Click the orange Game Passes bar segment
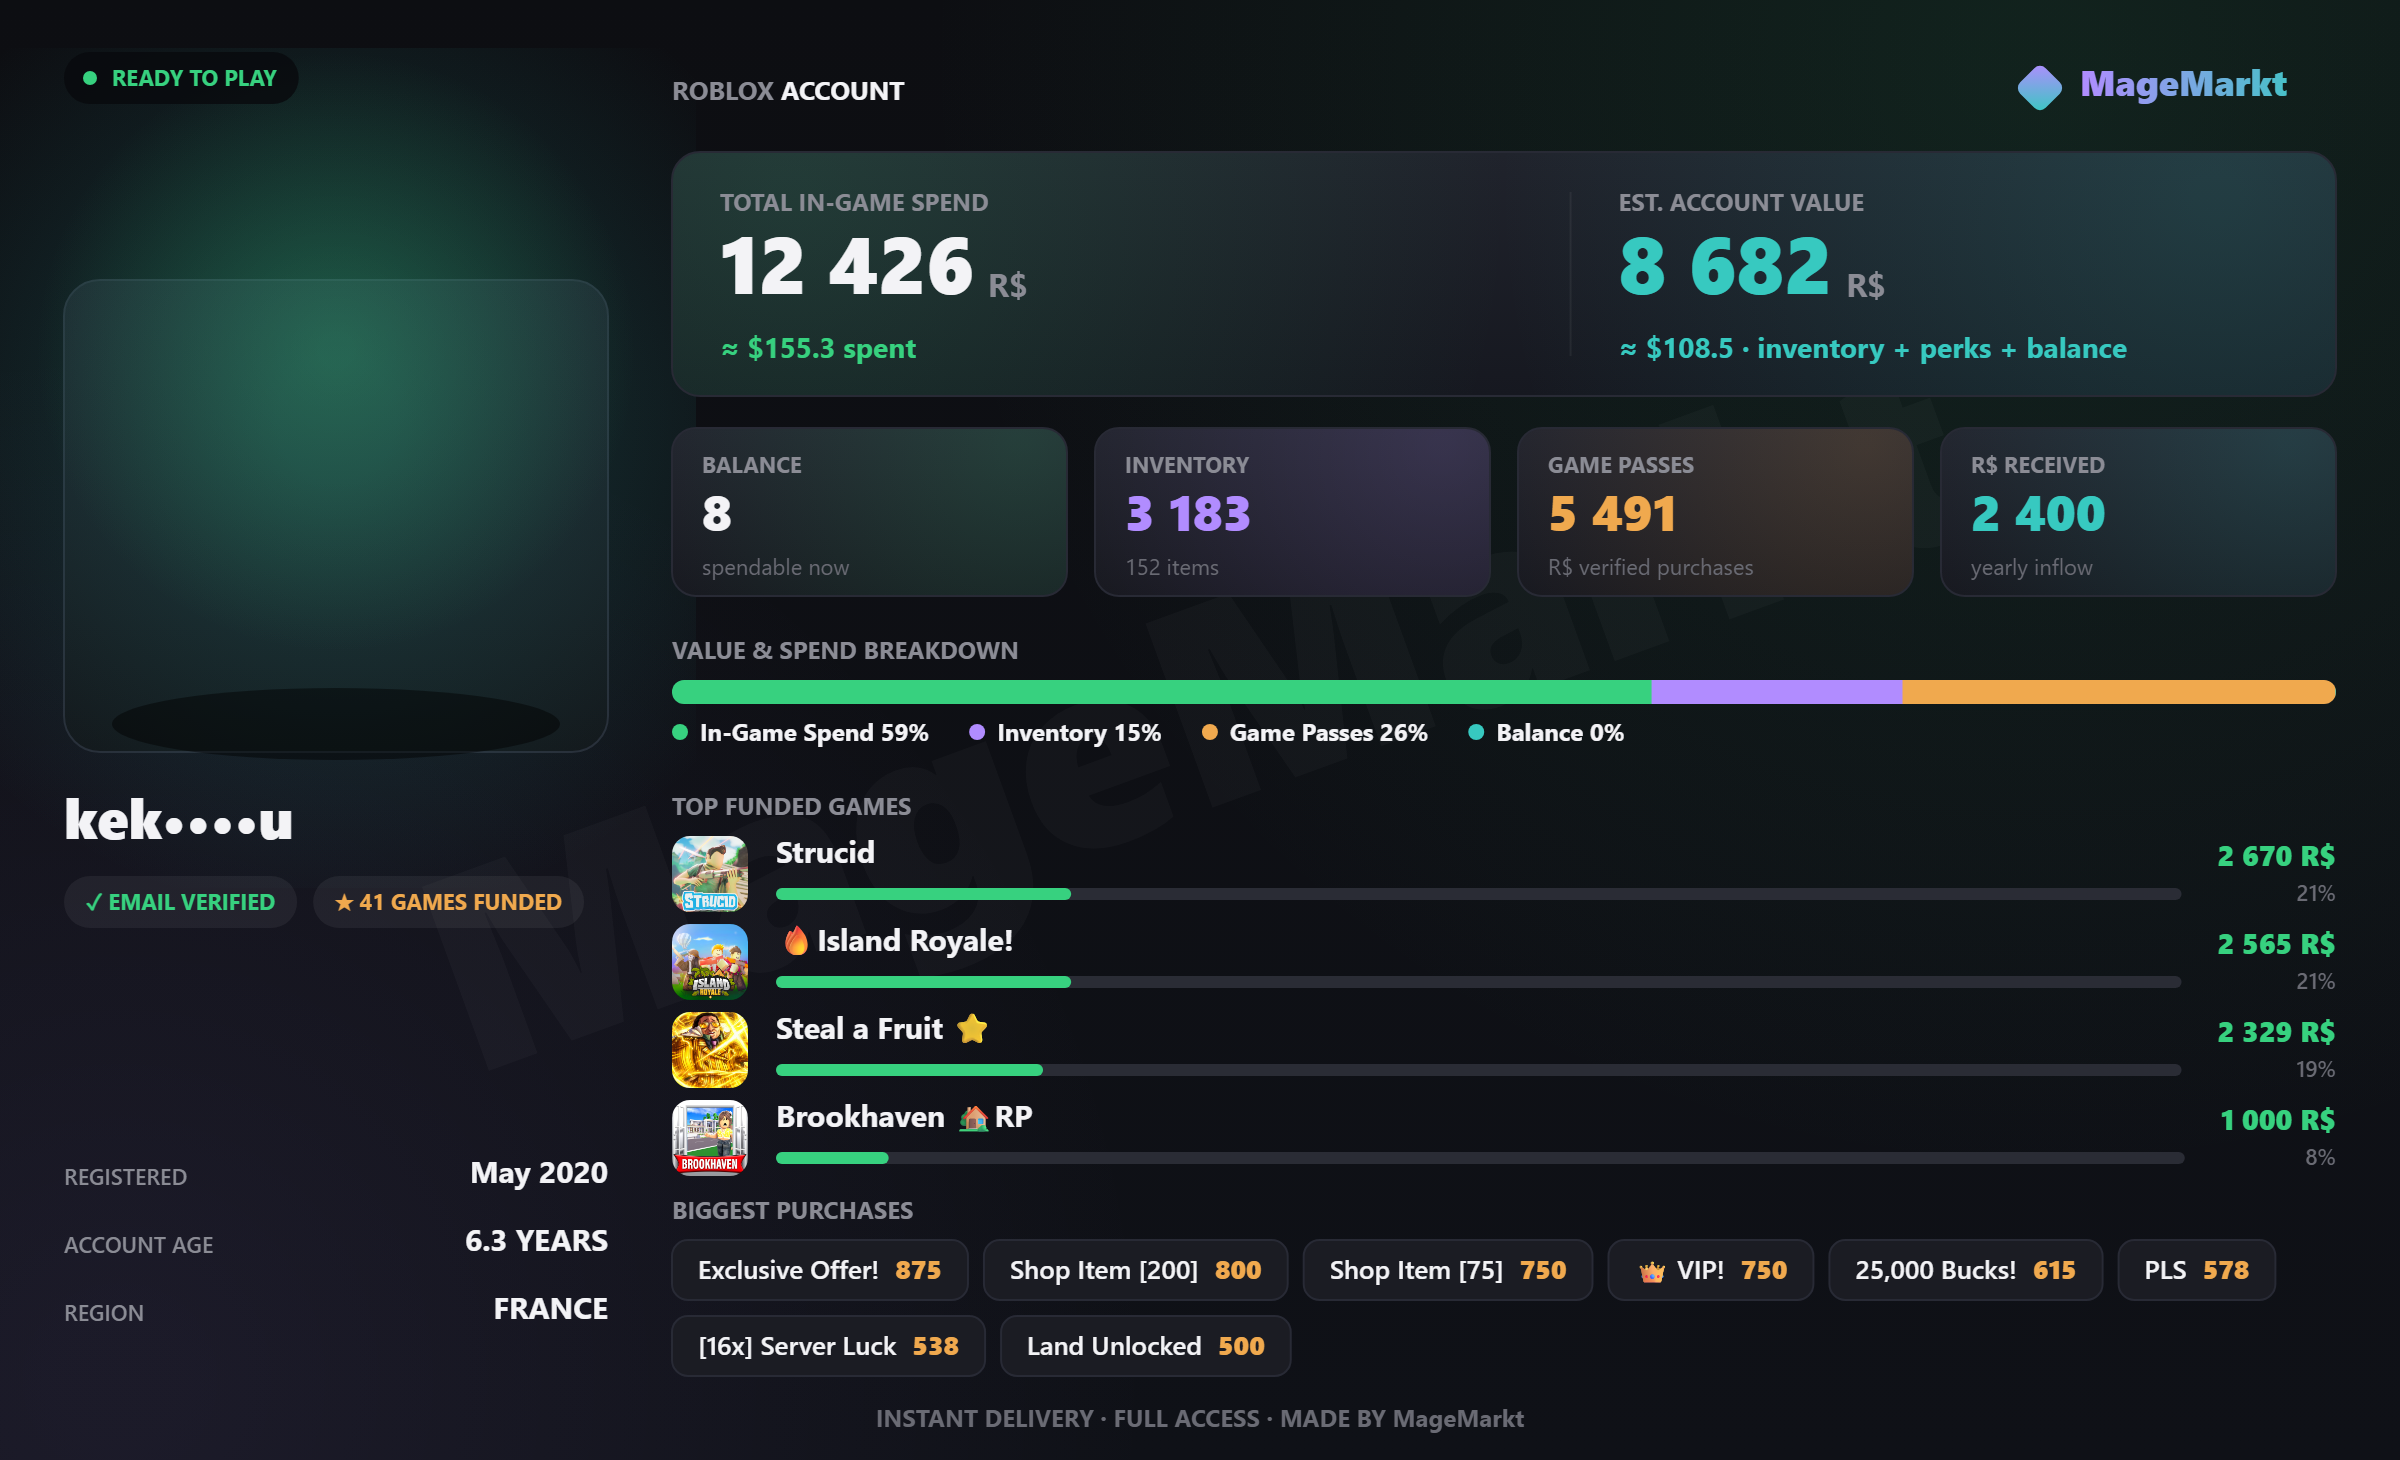Viewport: 2400px width, 1460px height. 2118,692
